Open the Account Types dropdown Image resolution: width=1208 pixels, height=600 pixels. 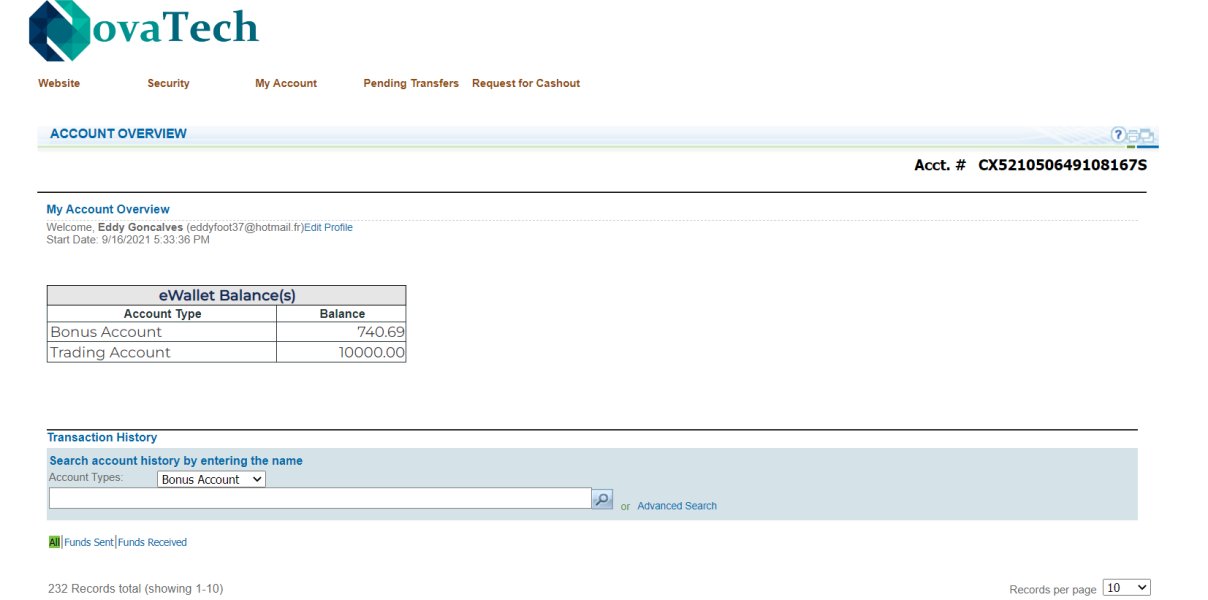coord(211,480)
